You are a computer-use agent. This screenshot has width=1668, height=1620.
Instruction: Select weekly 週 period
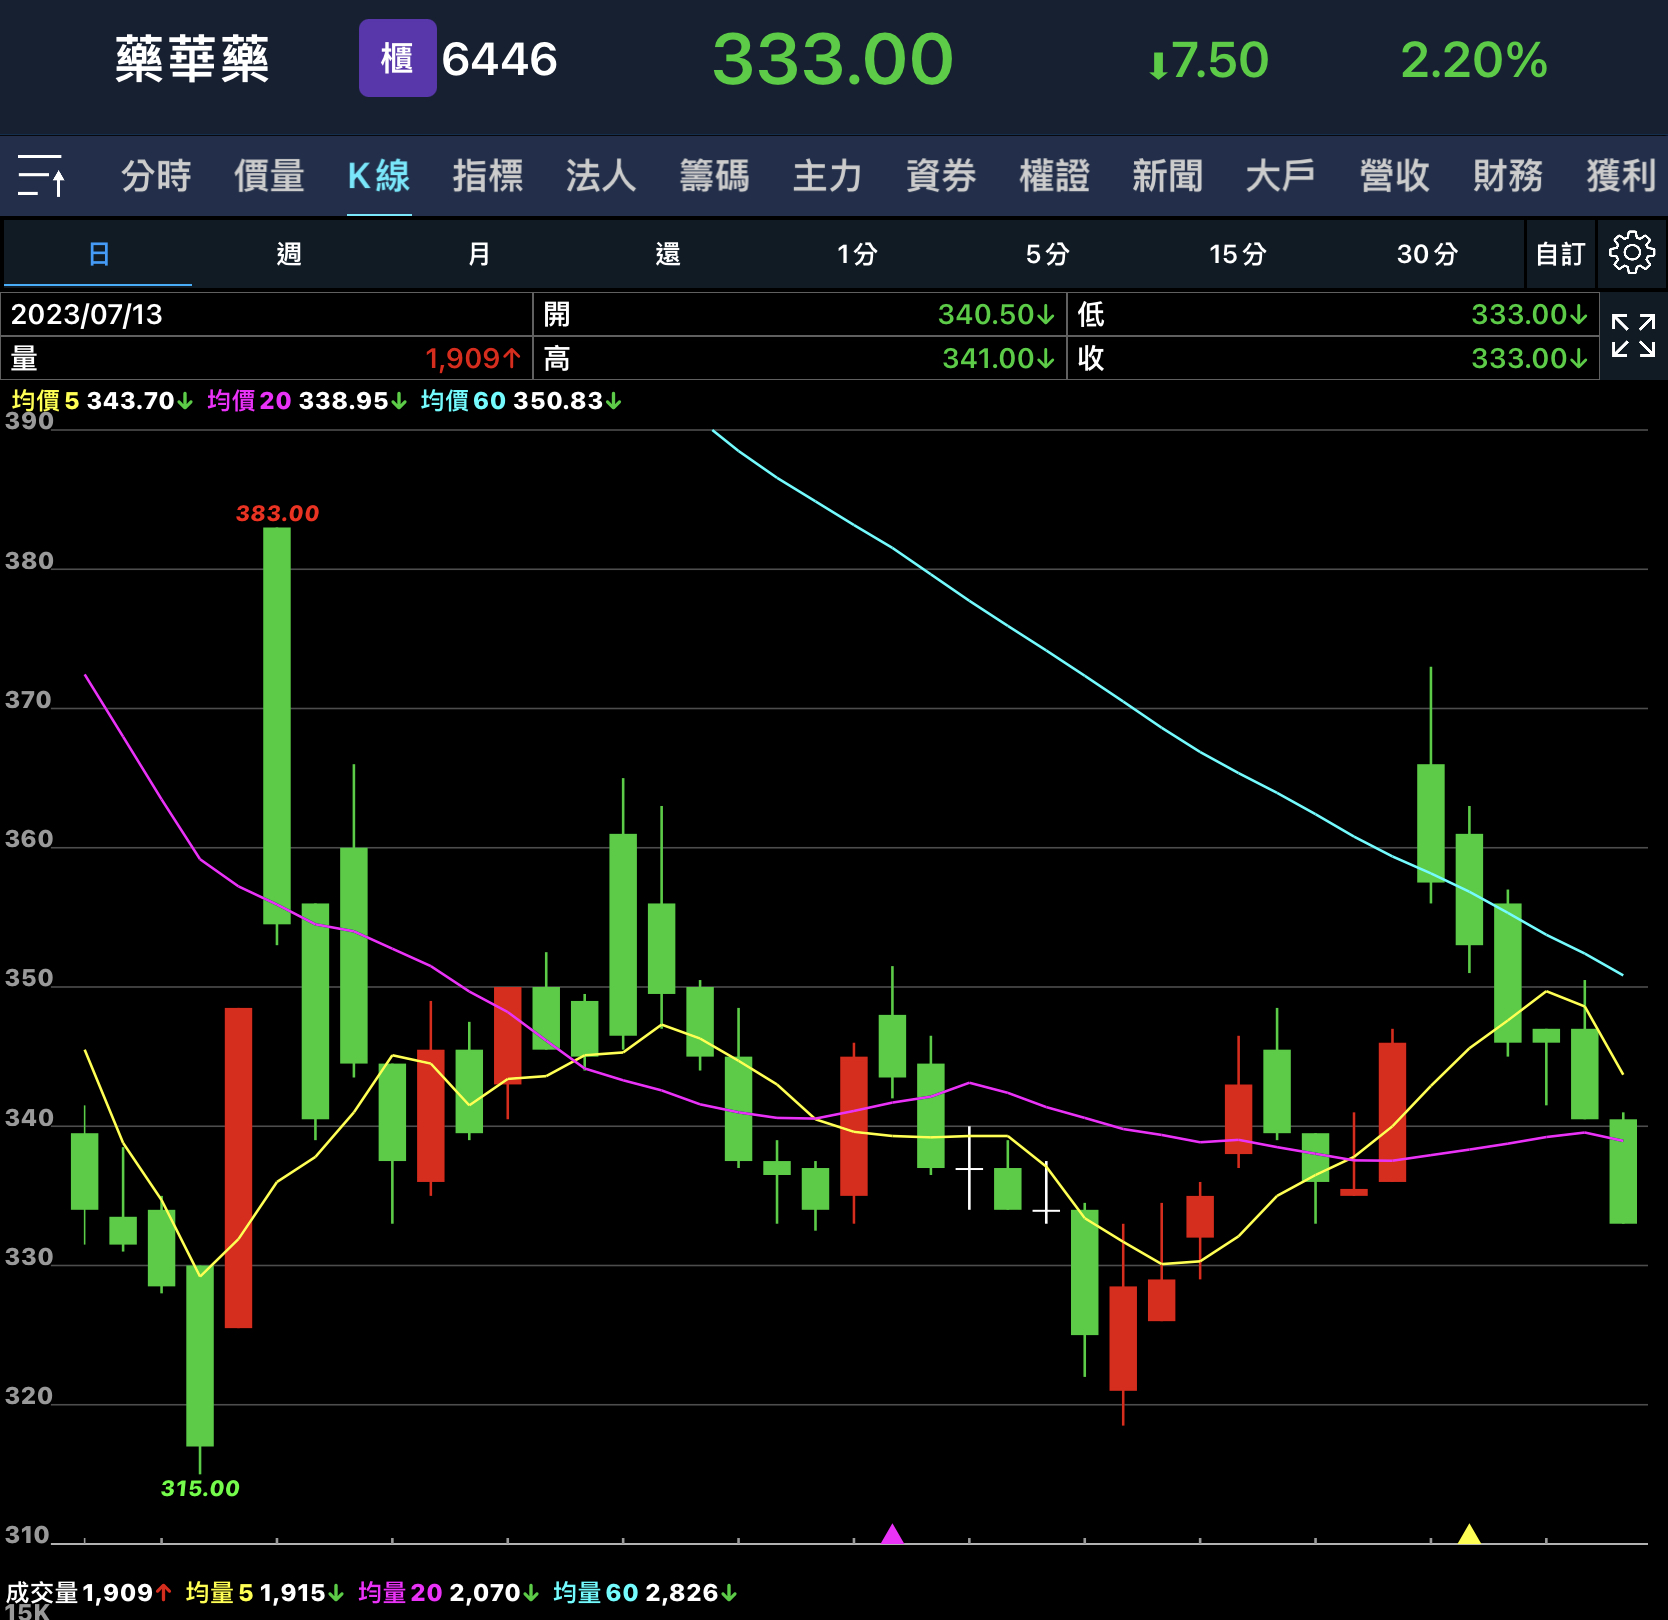click(x=289, y=254)
